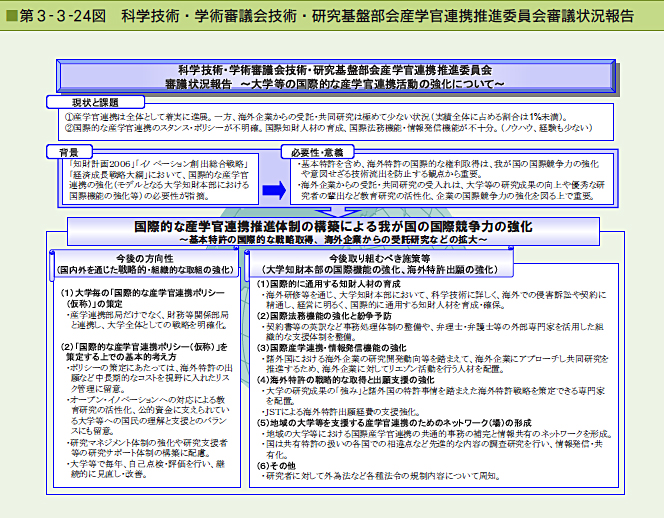664x518 pixels.
Task: Click the '(6)その他' heading
Action: coord(277,465)
